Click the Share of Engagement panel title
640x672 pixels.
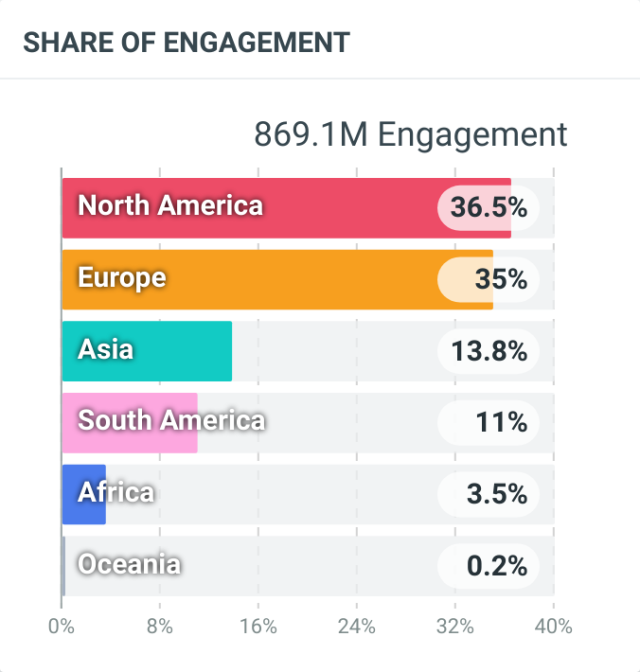(x=186, y=42)
